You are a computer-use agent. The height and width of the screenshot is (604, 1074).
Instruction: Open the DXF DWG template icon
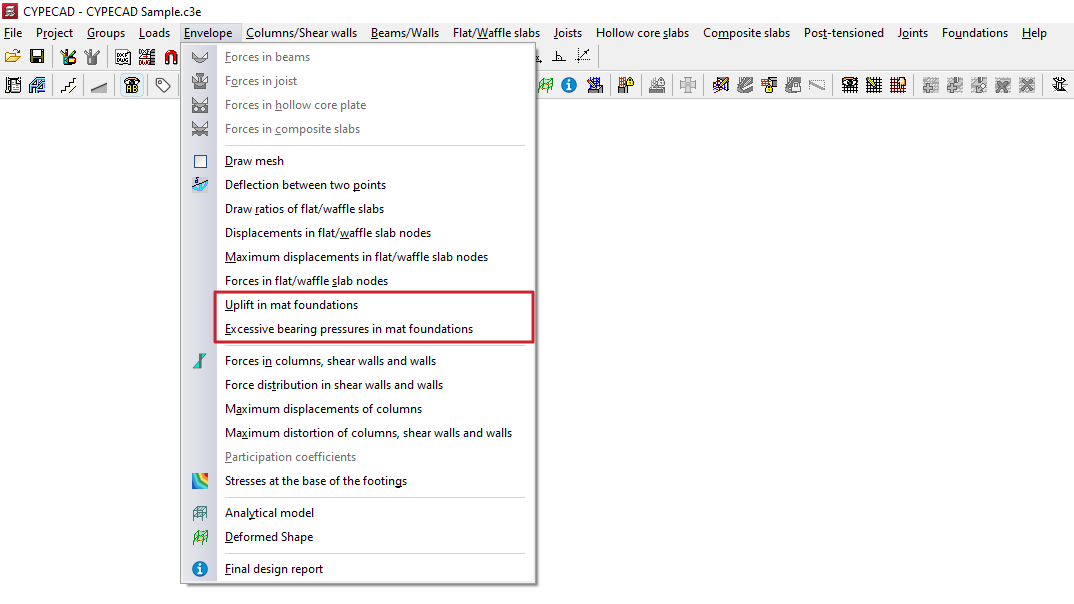pyautogui.click(x=123, y=57)
